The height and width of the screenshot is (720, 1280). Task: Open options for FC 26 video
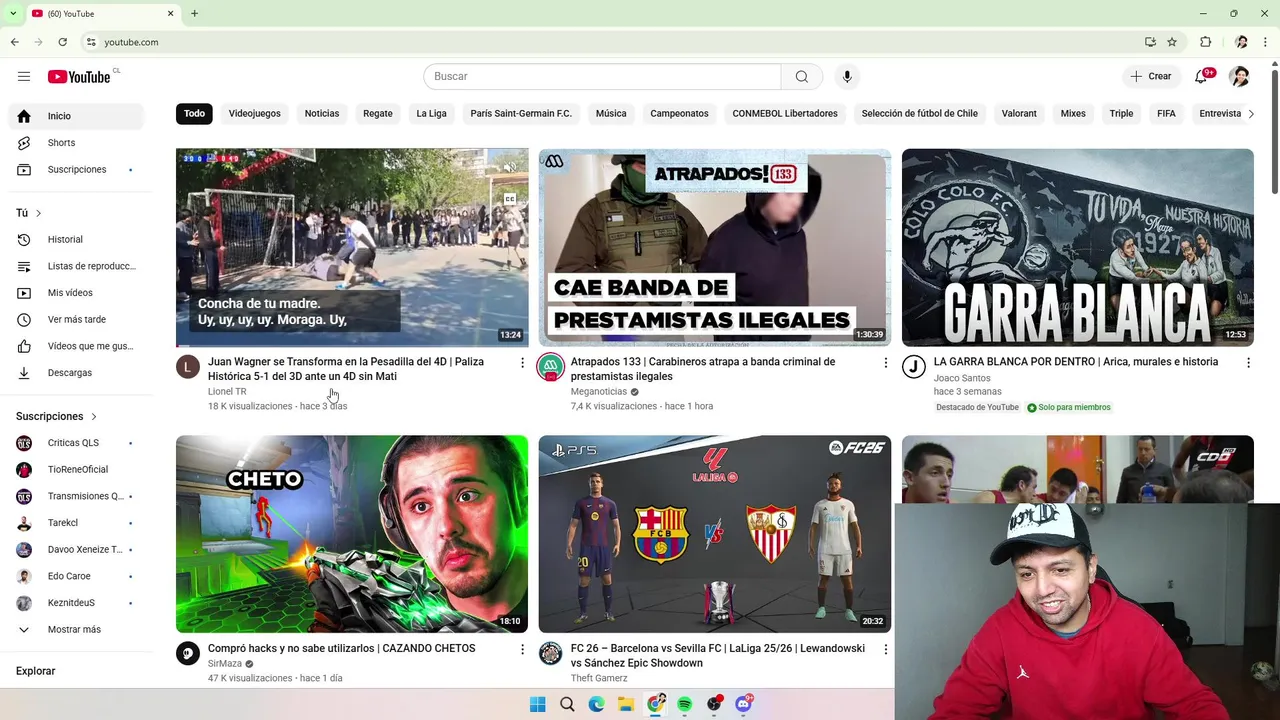tap(885, 650)
